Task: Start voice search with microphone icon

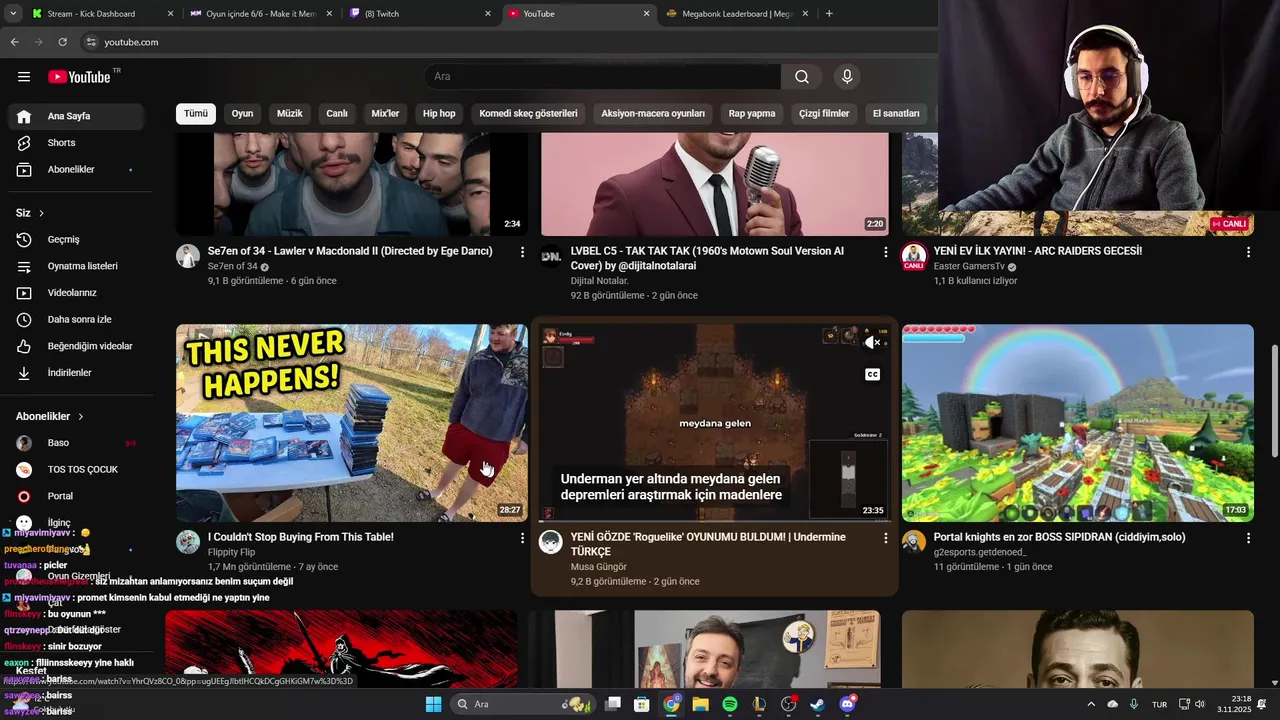Action: tap(847, 77)
